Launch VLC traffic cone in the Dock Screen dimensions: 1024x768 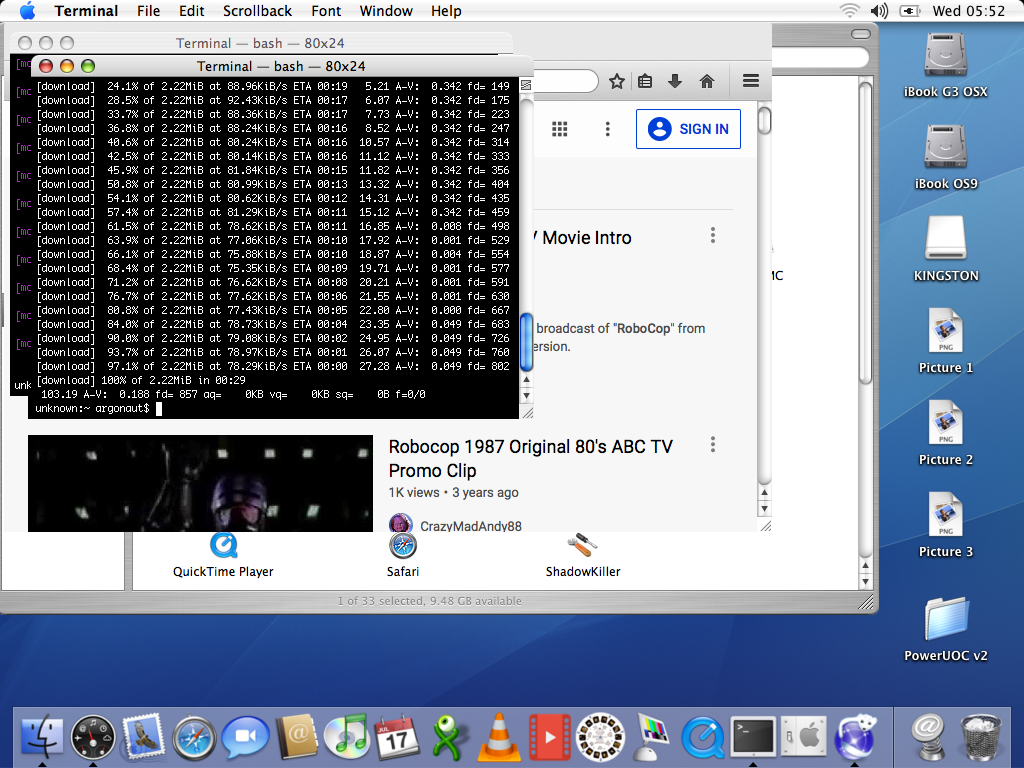[499, 737]
